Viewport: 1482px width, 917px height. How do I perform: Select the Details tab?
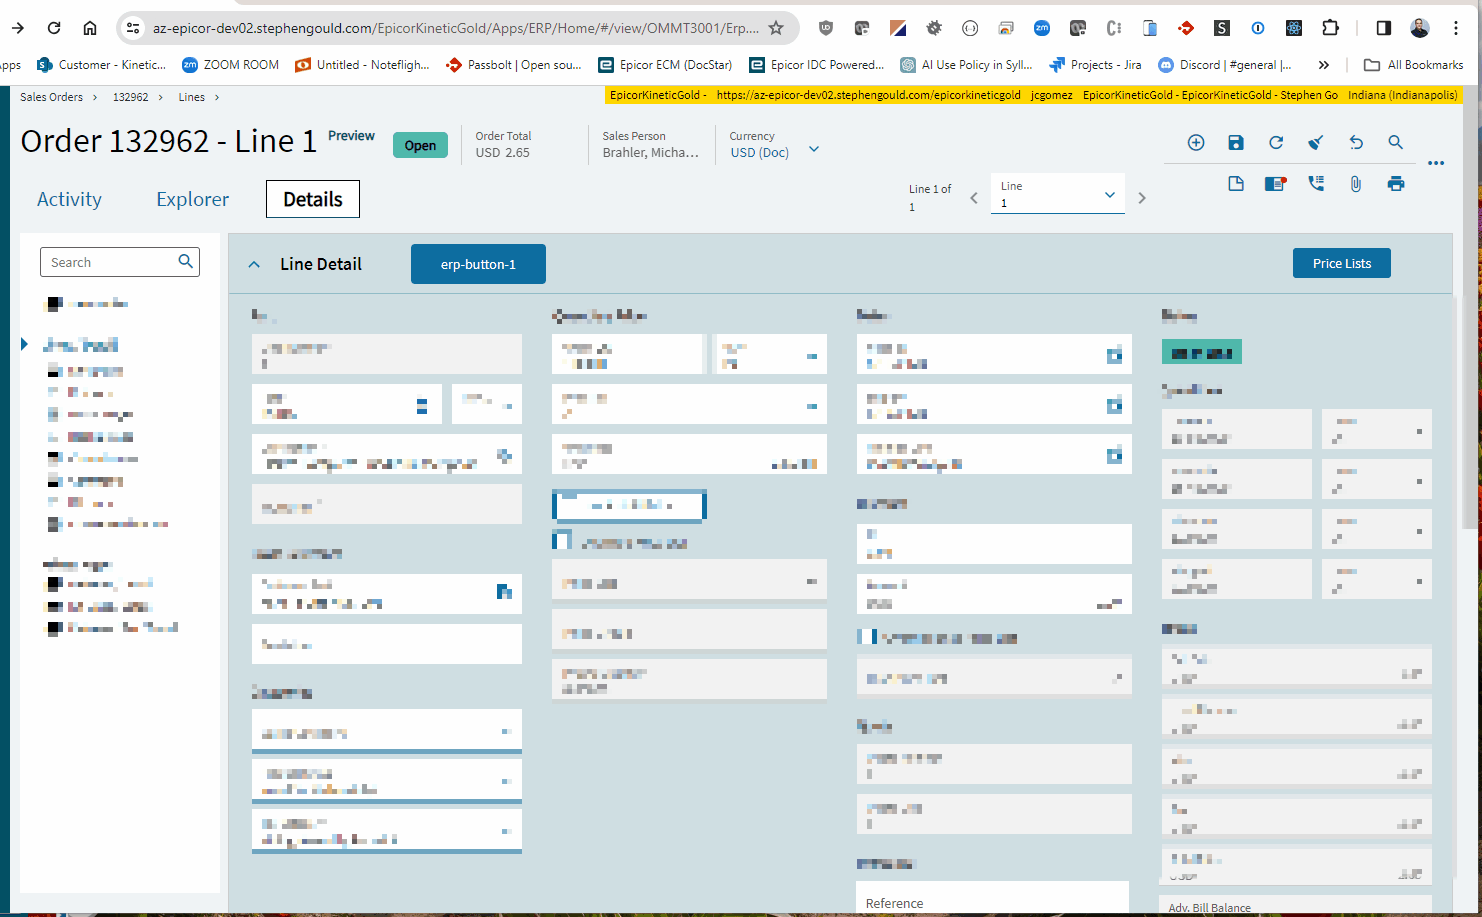(x=313, y=199)
